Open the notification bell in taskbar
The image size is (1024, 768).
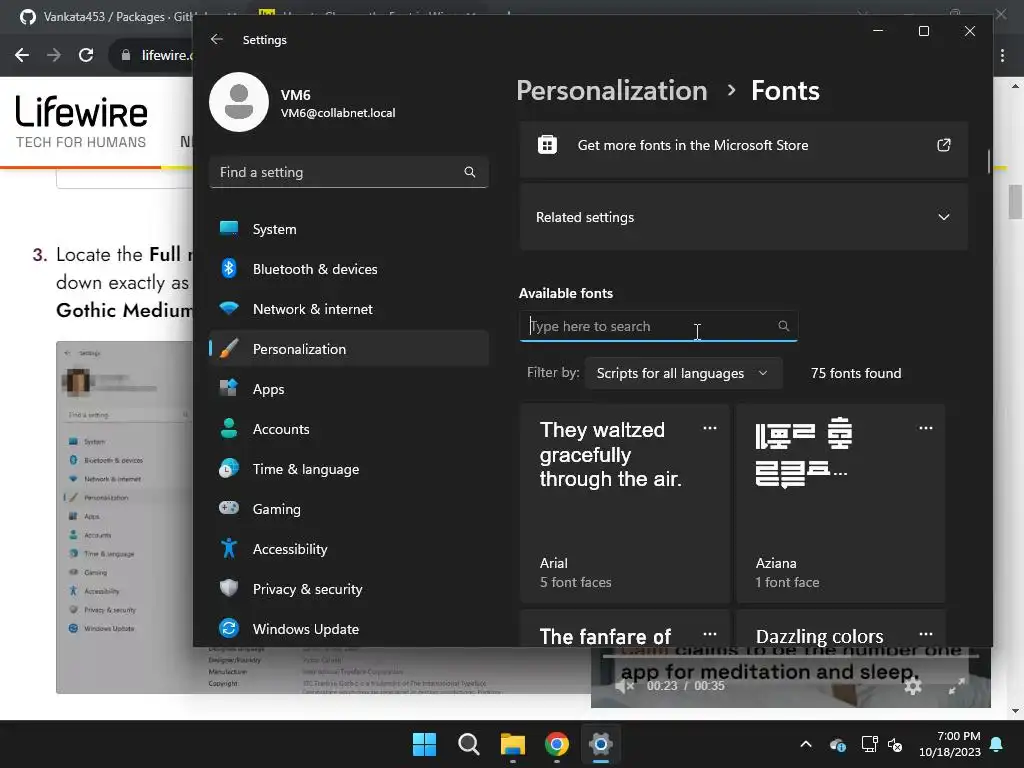(x=997, y=744)
